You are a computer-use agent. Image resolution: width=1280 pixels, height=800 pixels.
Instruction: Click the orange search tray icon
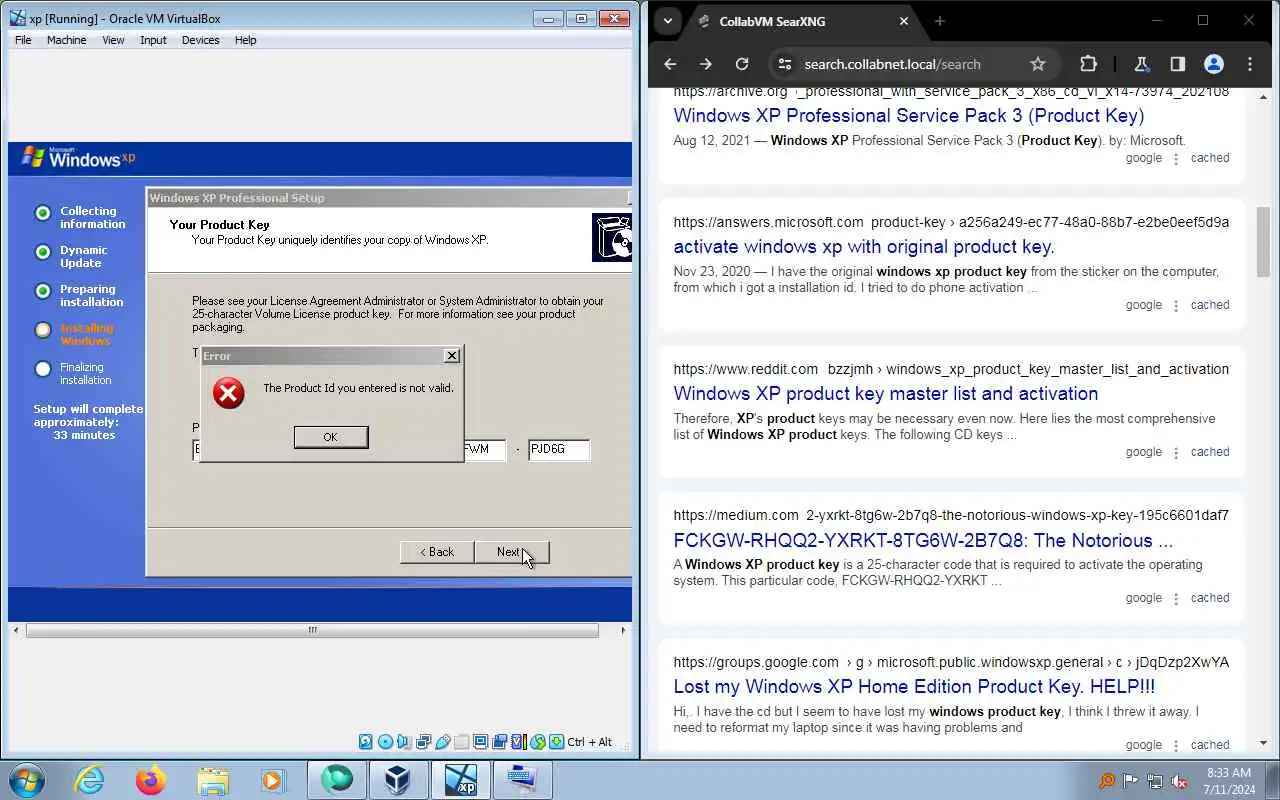[x=1107, y=781]
